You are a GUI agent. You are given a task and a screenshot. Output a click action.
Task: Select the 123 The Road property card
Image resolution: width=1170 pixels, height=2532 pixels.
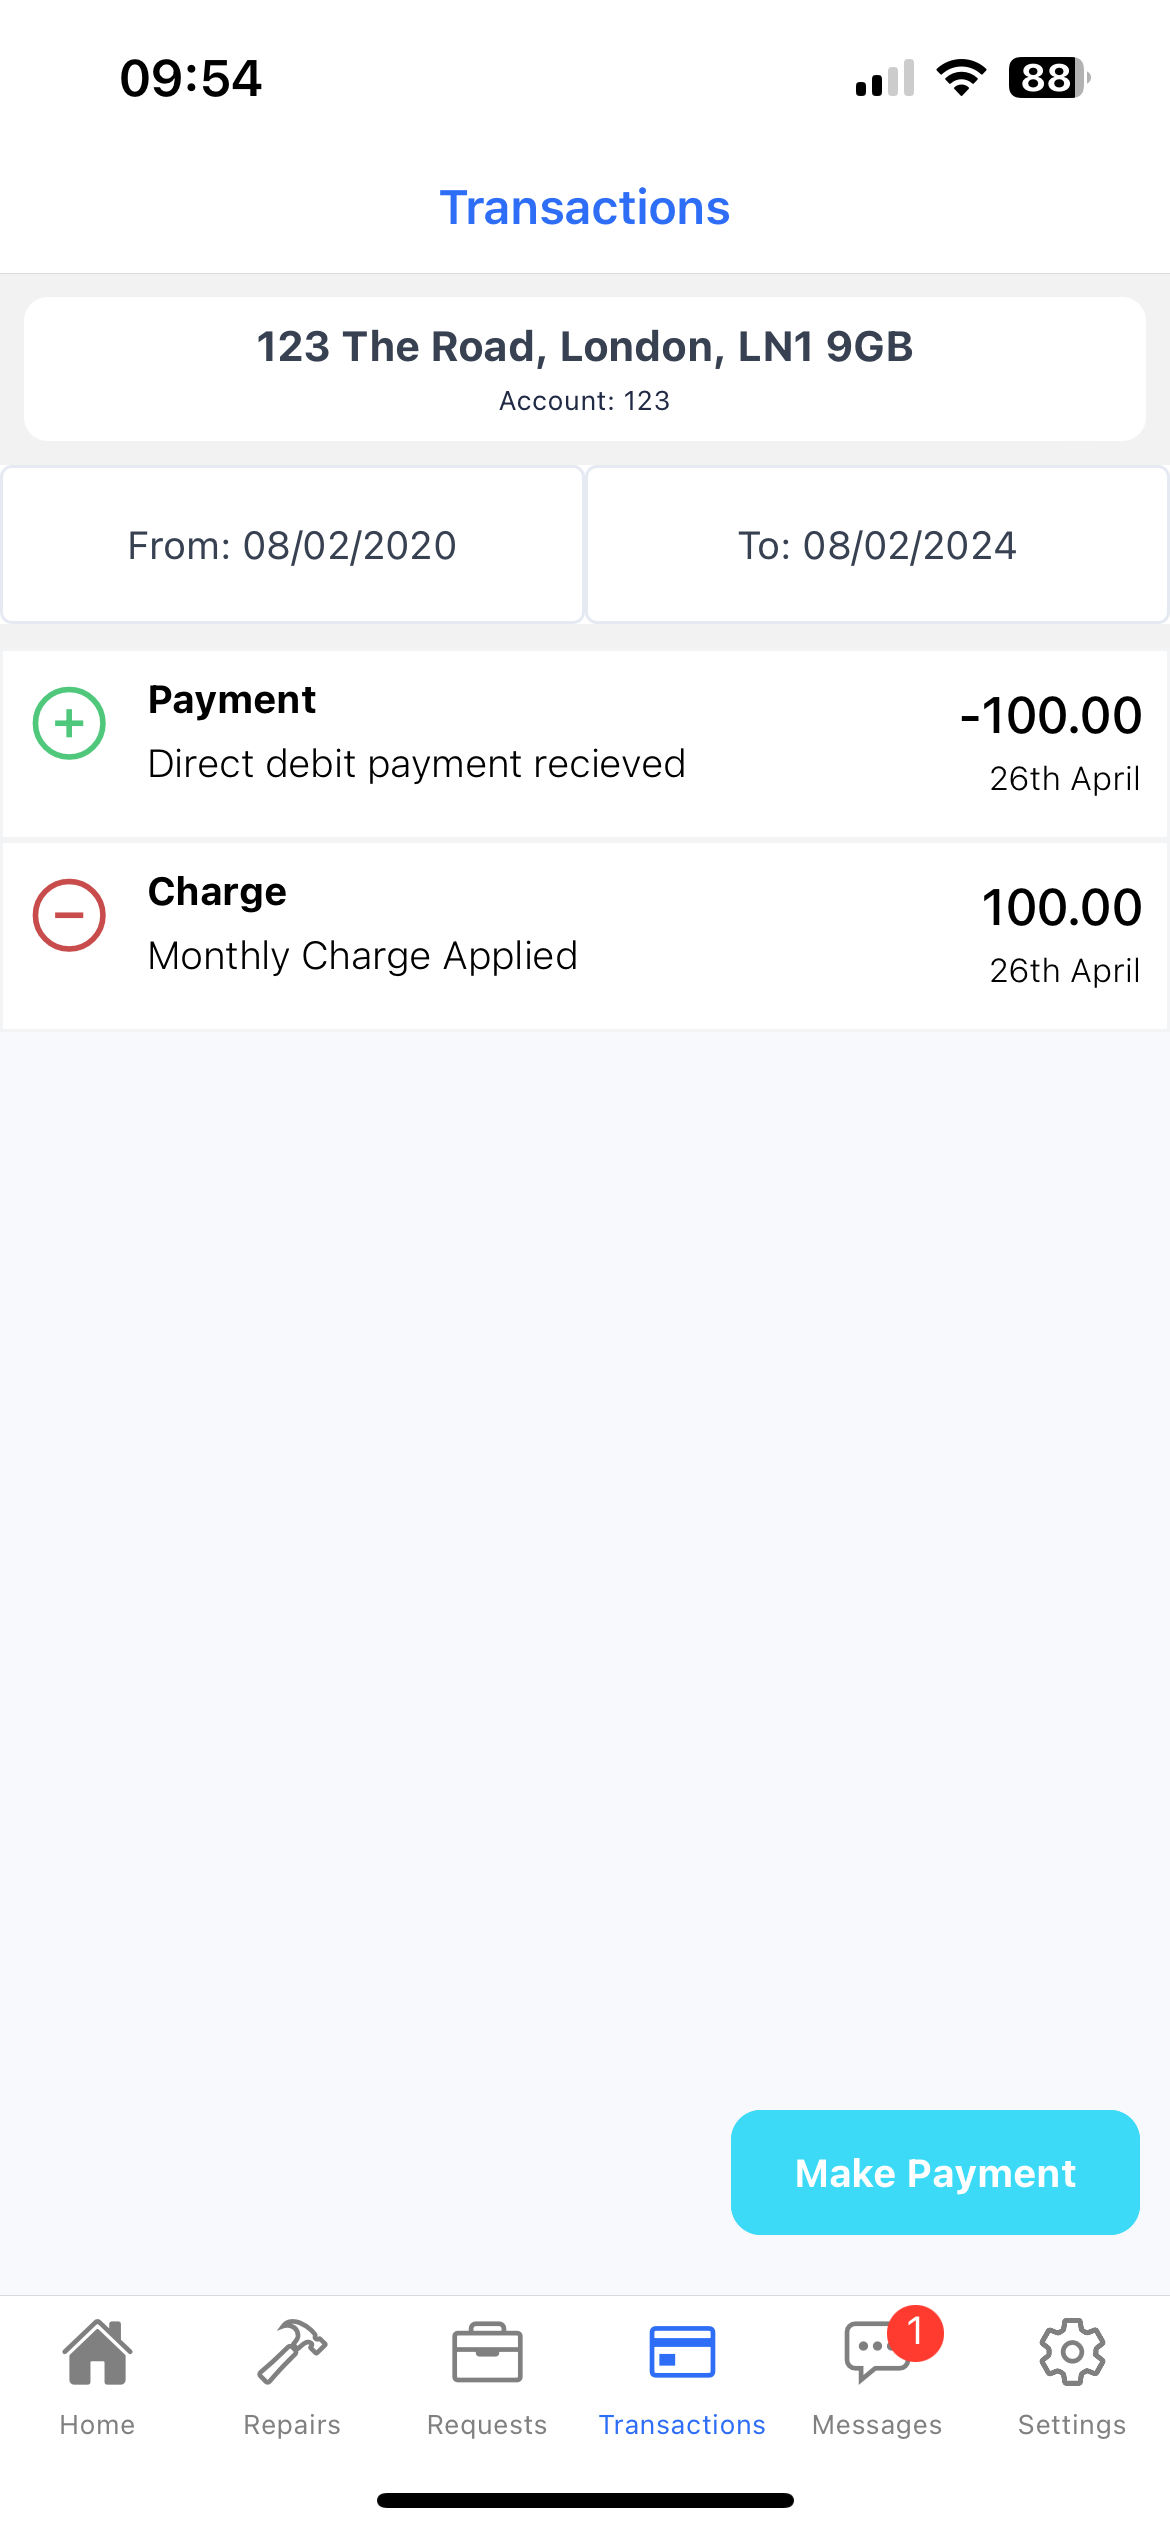585,368
